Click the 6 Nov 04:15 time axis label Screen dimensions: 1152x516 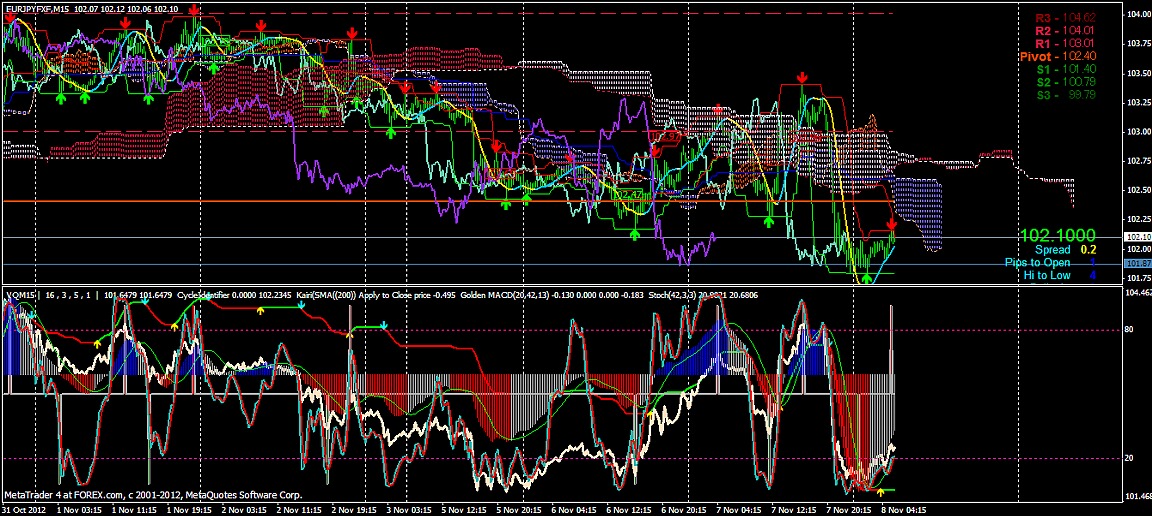tap(574, 509)
